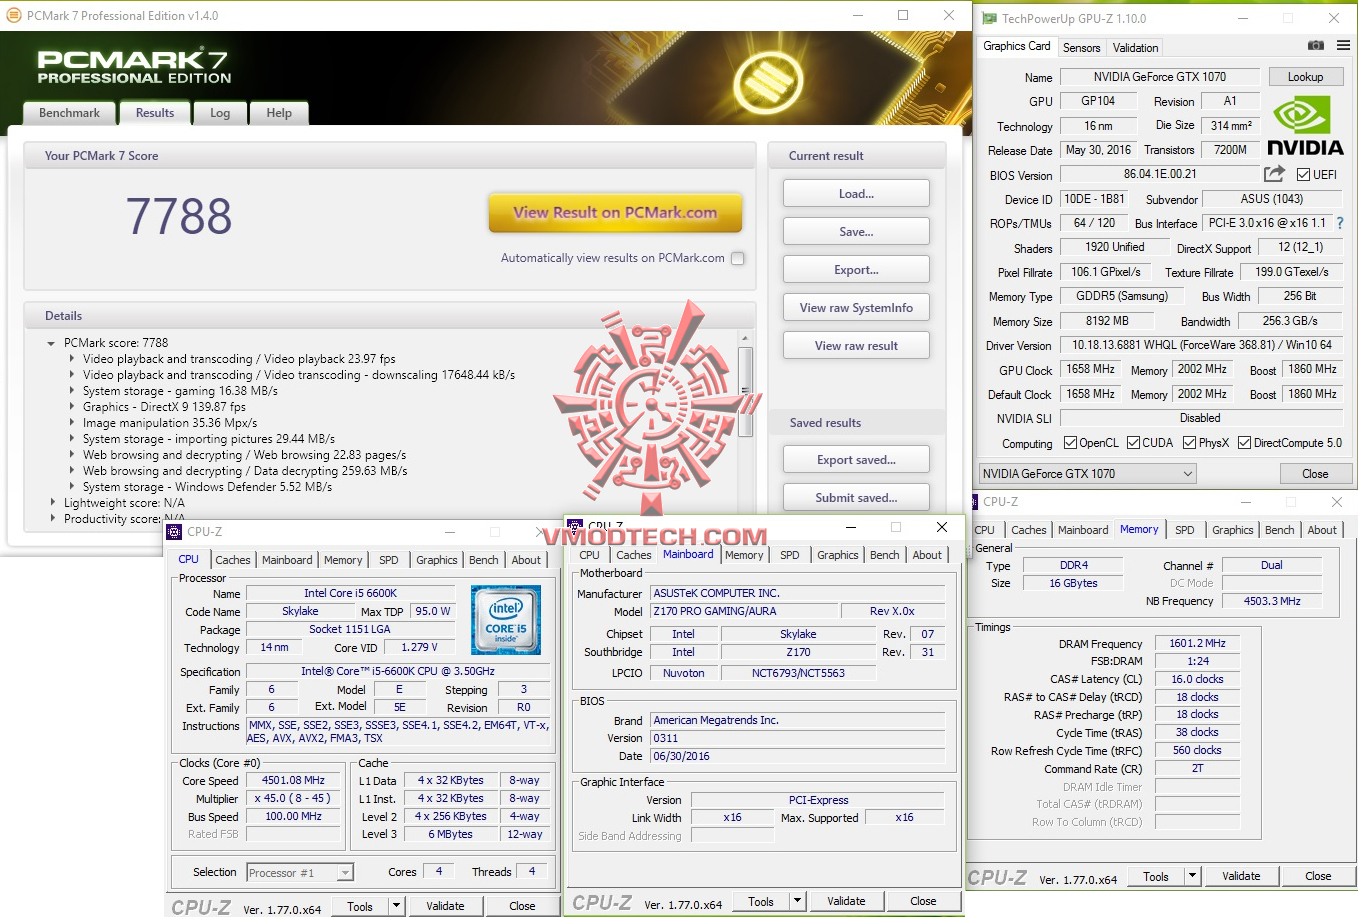This screenshot has height=917, width=1358.
Task: Open the GeForce GTX 1070 card selector
Action: tap(1086, 473)
